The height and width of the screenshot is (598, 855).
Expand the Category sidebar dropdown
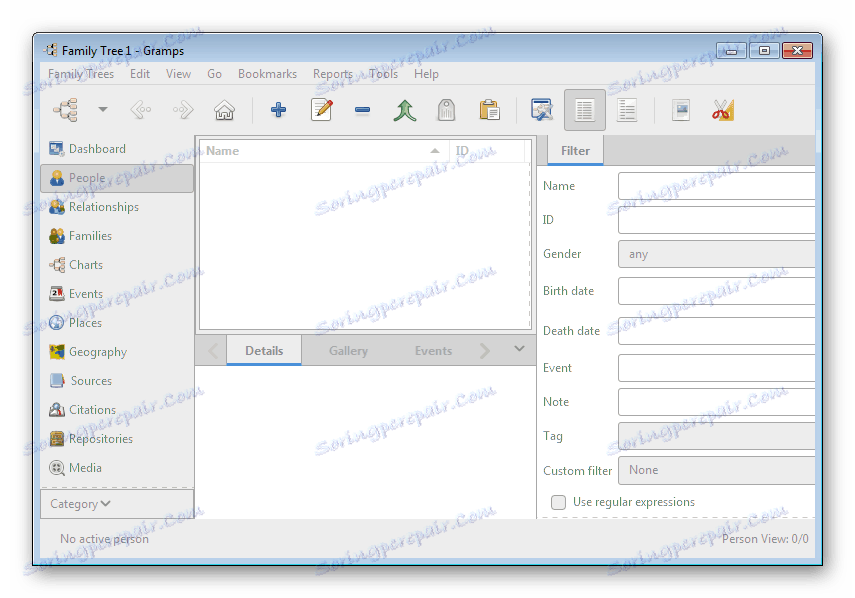pyautogui.click(x=117, y=504)
